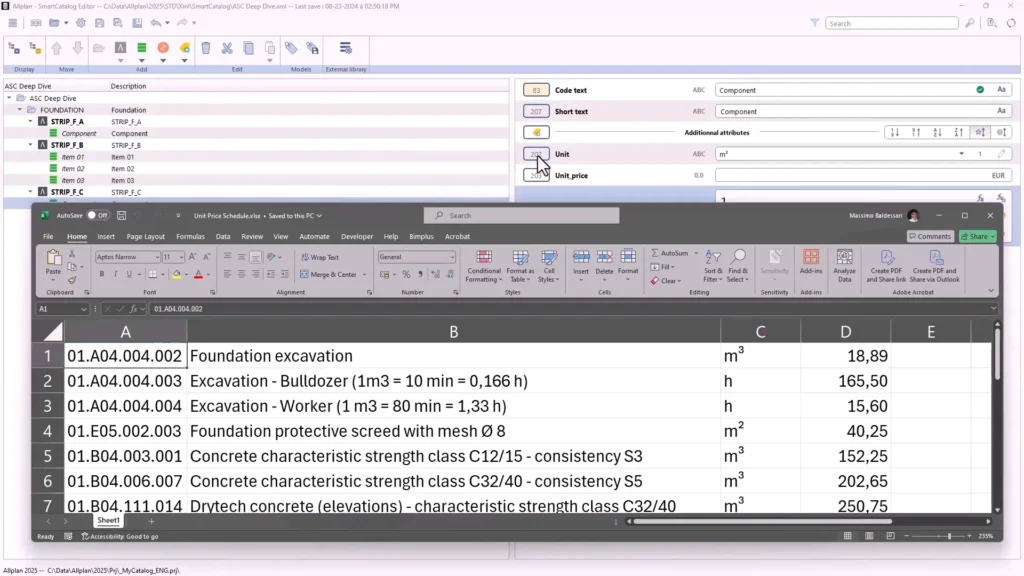Select the Models tag icon in SmartCatalog toolbar
Viewport: 1024px width, 576px height.
(x=291, y=47)
